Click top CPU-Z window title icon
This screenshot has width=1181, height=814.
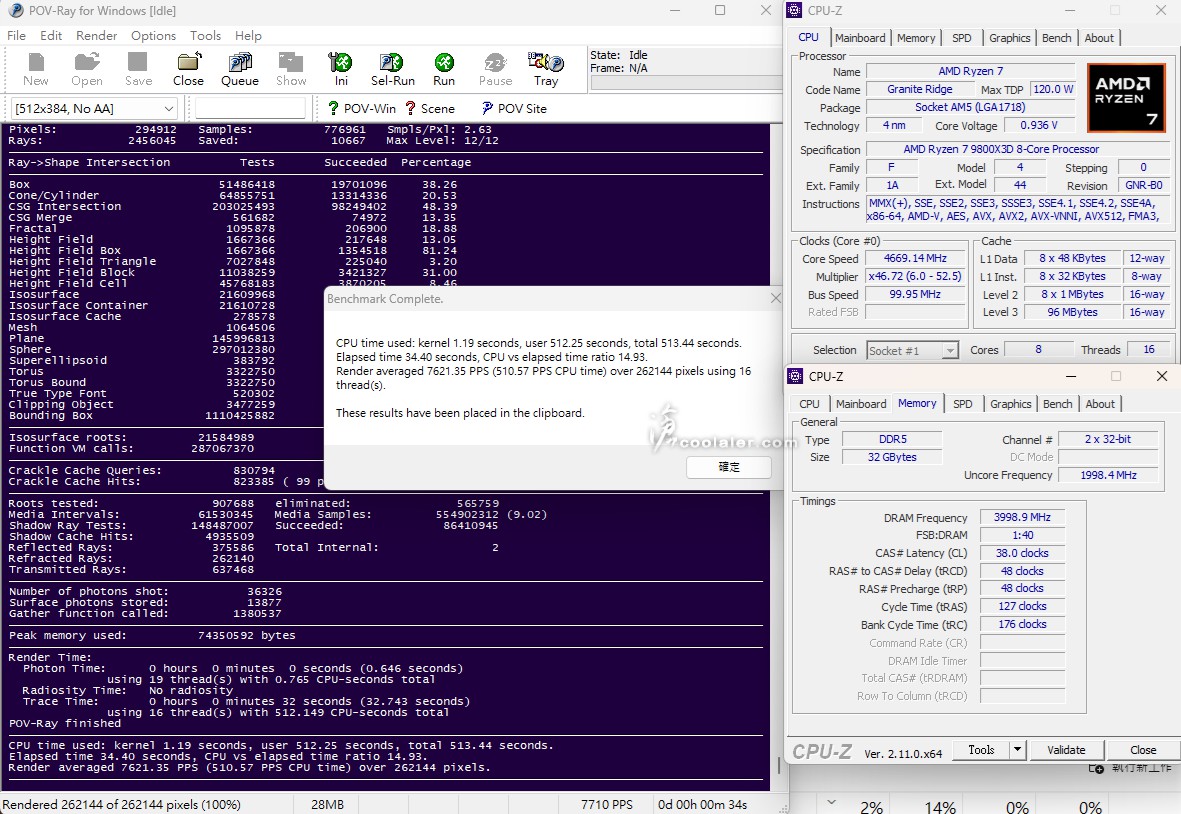coord(795,11)
